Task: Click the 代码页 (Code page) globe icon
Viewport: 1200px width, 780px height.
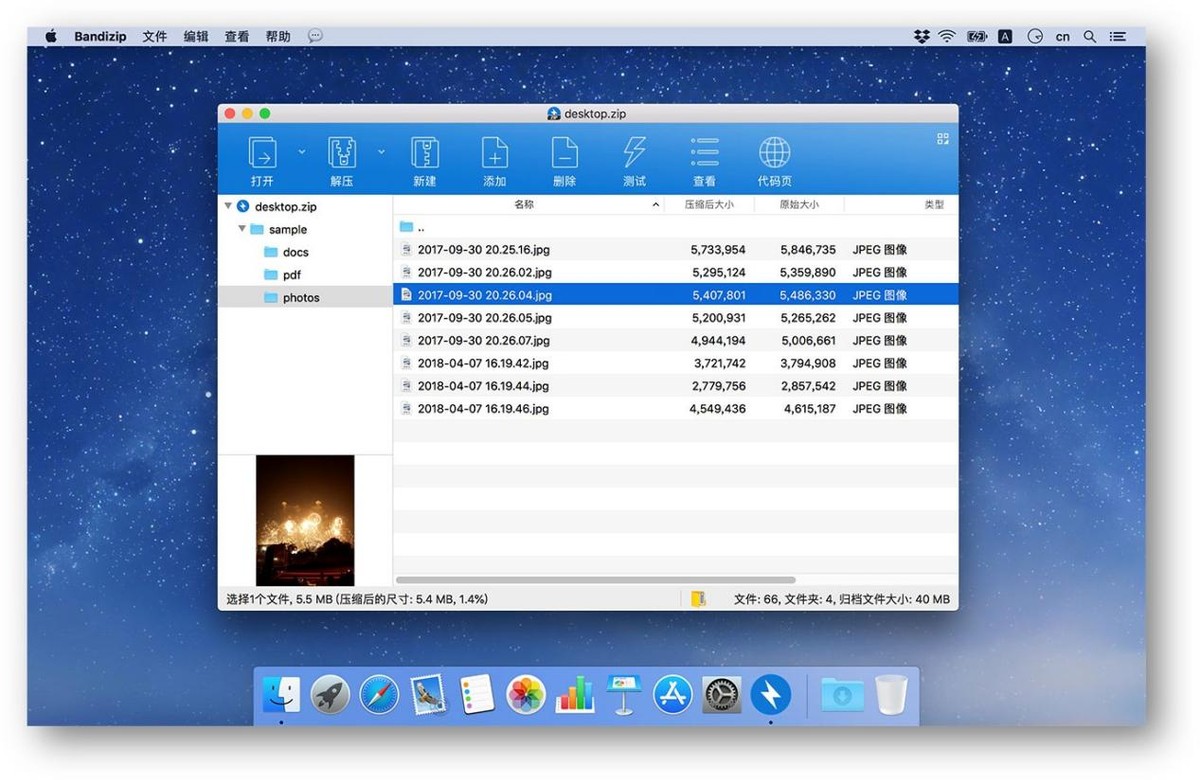Action: point(775,154)
